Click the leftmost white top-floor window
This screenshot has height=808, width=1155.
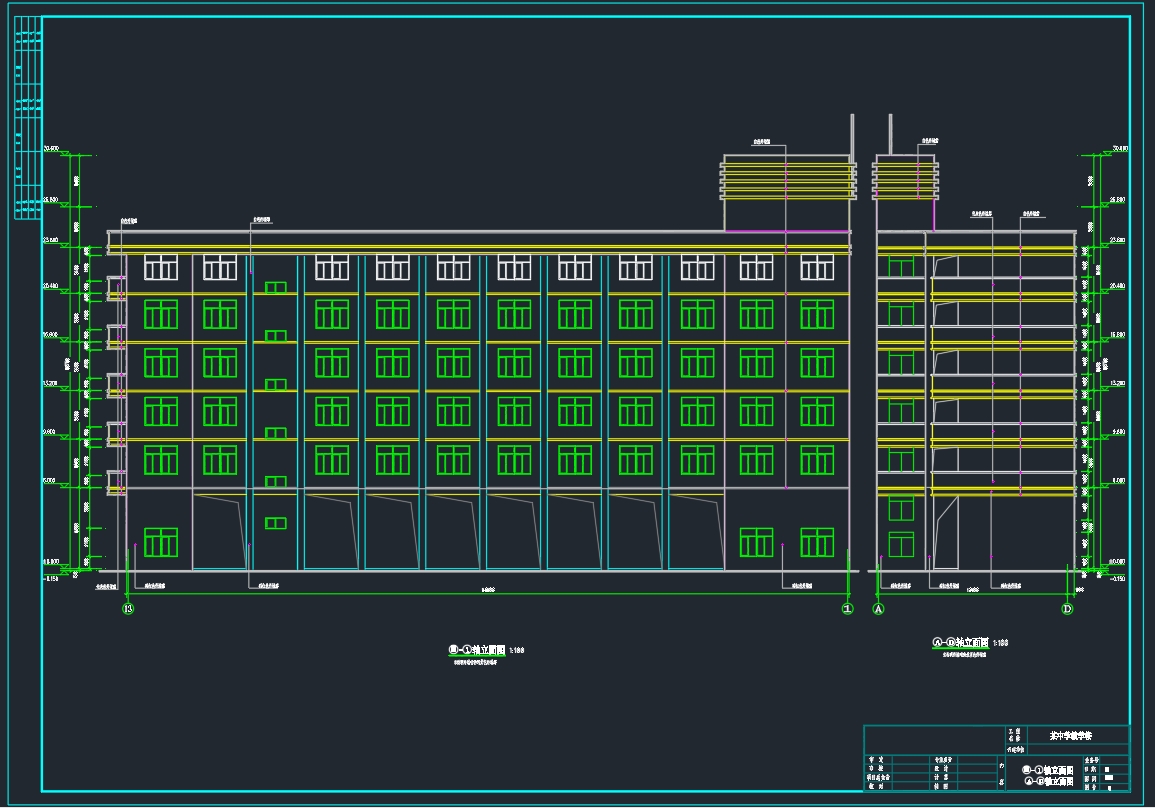161,267
